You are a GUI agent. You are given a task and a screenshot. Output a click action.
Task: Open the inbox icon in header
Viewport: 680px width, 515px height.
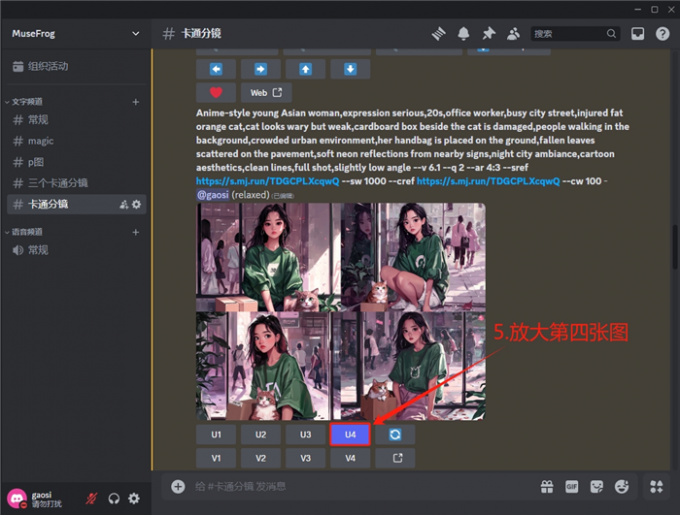(x=638, y=33)
